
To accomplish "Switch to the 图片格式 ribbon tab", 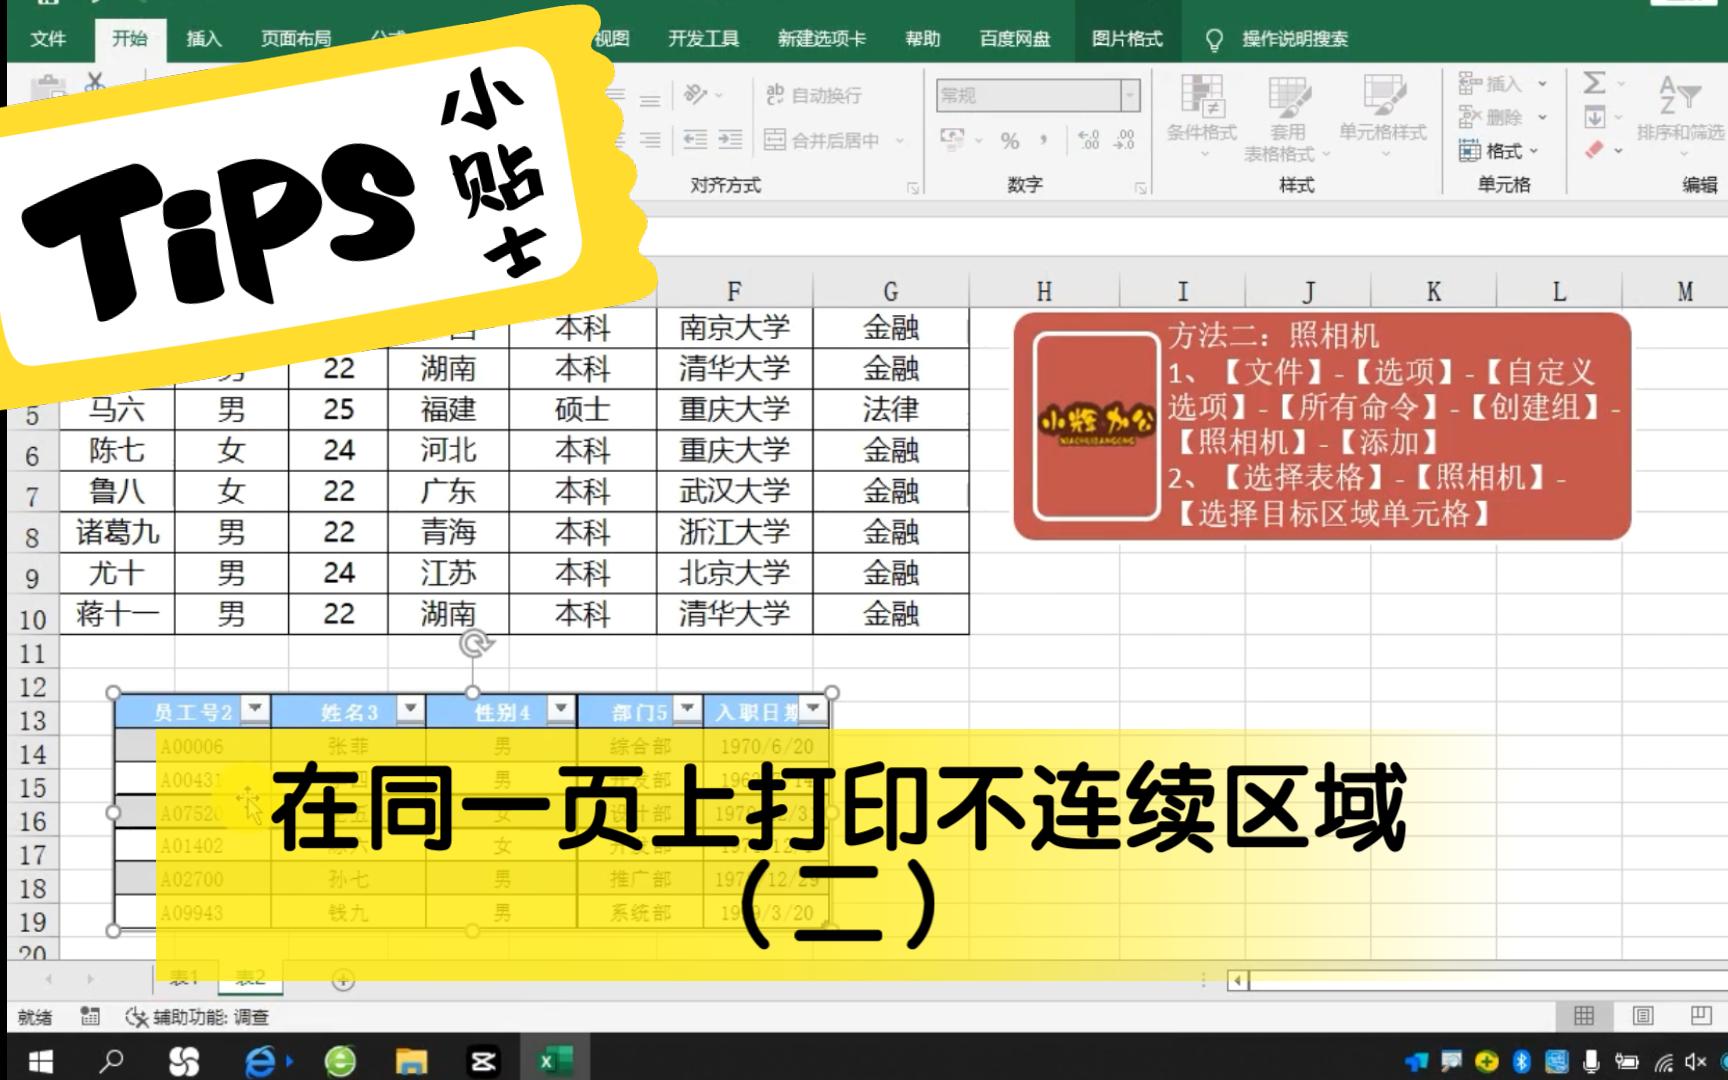I will coord(1127,39).
